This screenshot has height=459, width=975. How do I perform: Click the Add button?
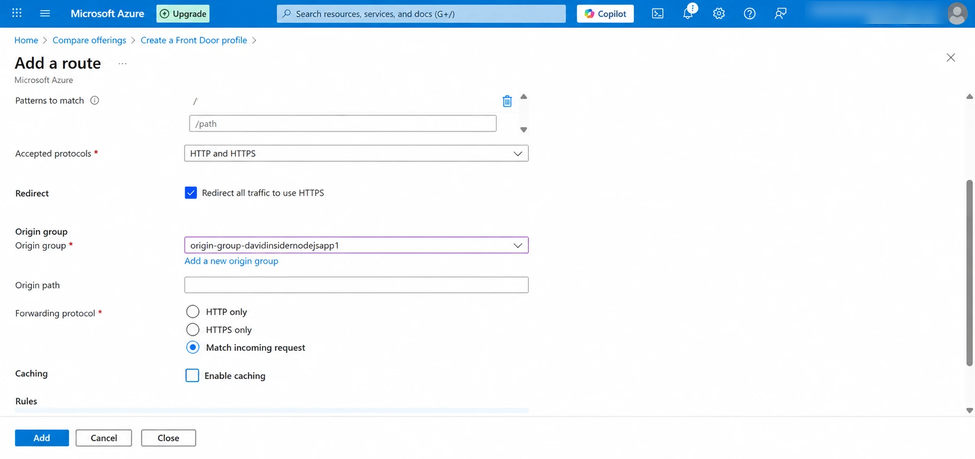42,438
